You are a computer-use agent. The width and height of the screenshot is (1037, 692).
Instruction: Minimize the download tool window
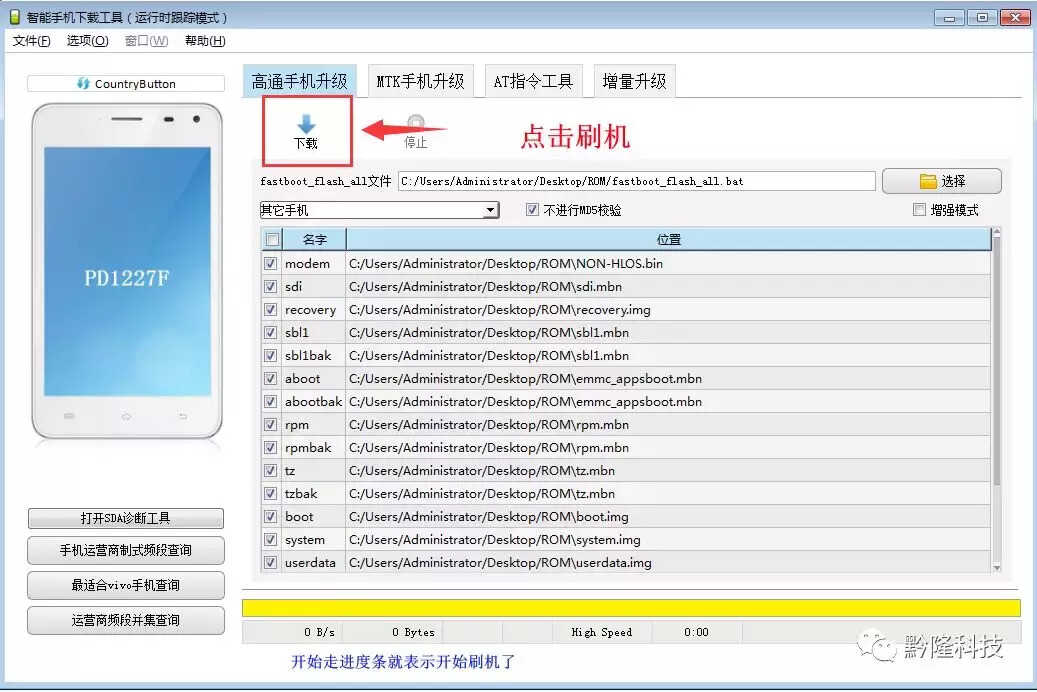pyautogui.click(x=950, y=18)
